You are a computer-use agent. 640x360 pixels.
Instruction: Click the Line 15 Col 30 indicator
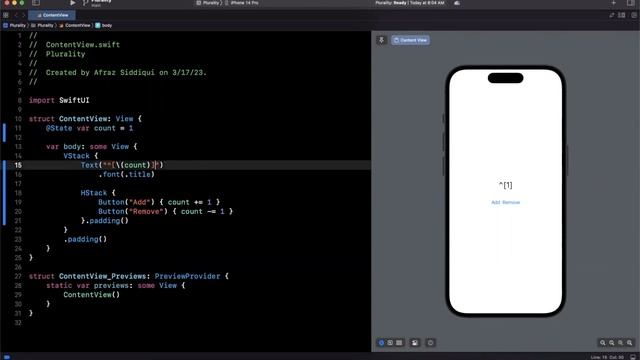607,357
